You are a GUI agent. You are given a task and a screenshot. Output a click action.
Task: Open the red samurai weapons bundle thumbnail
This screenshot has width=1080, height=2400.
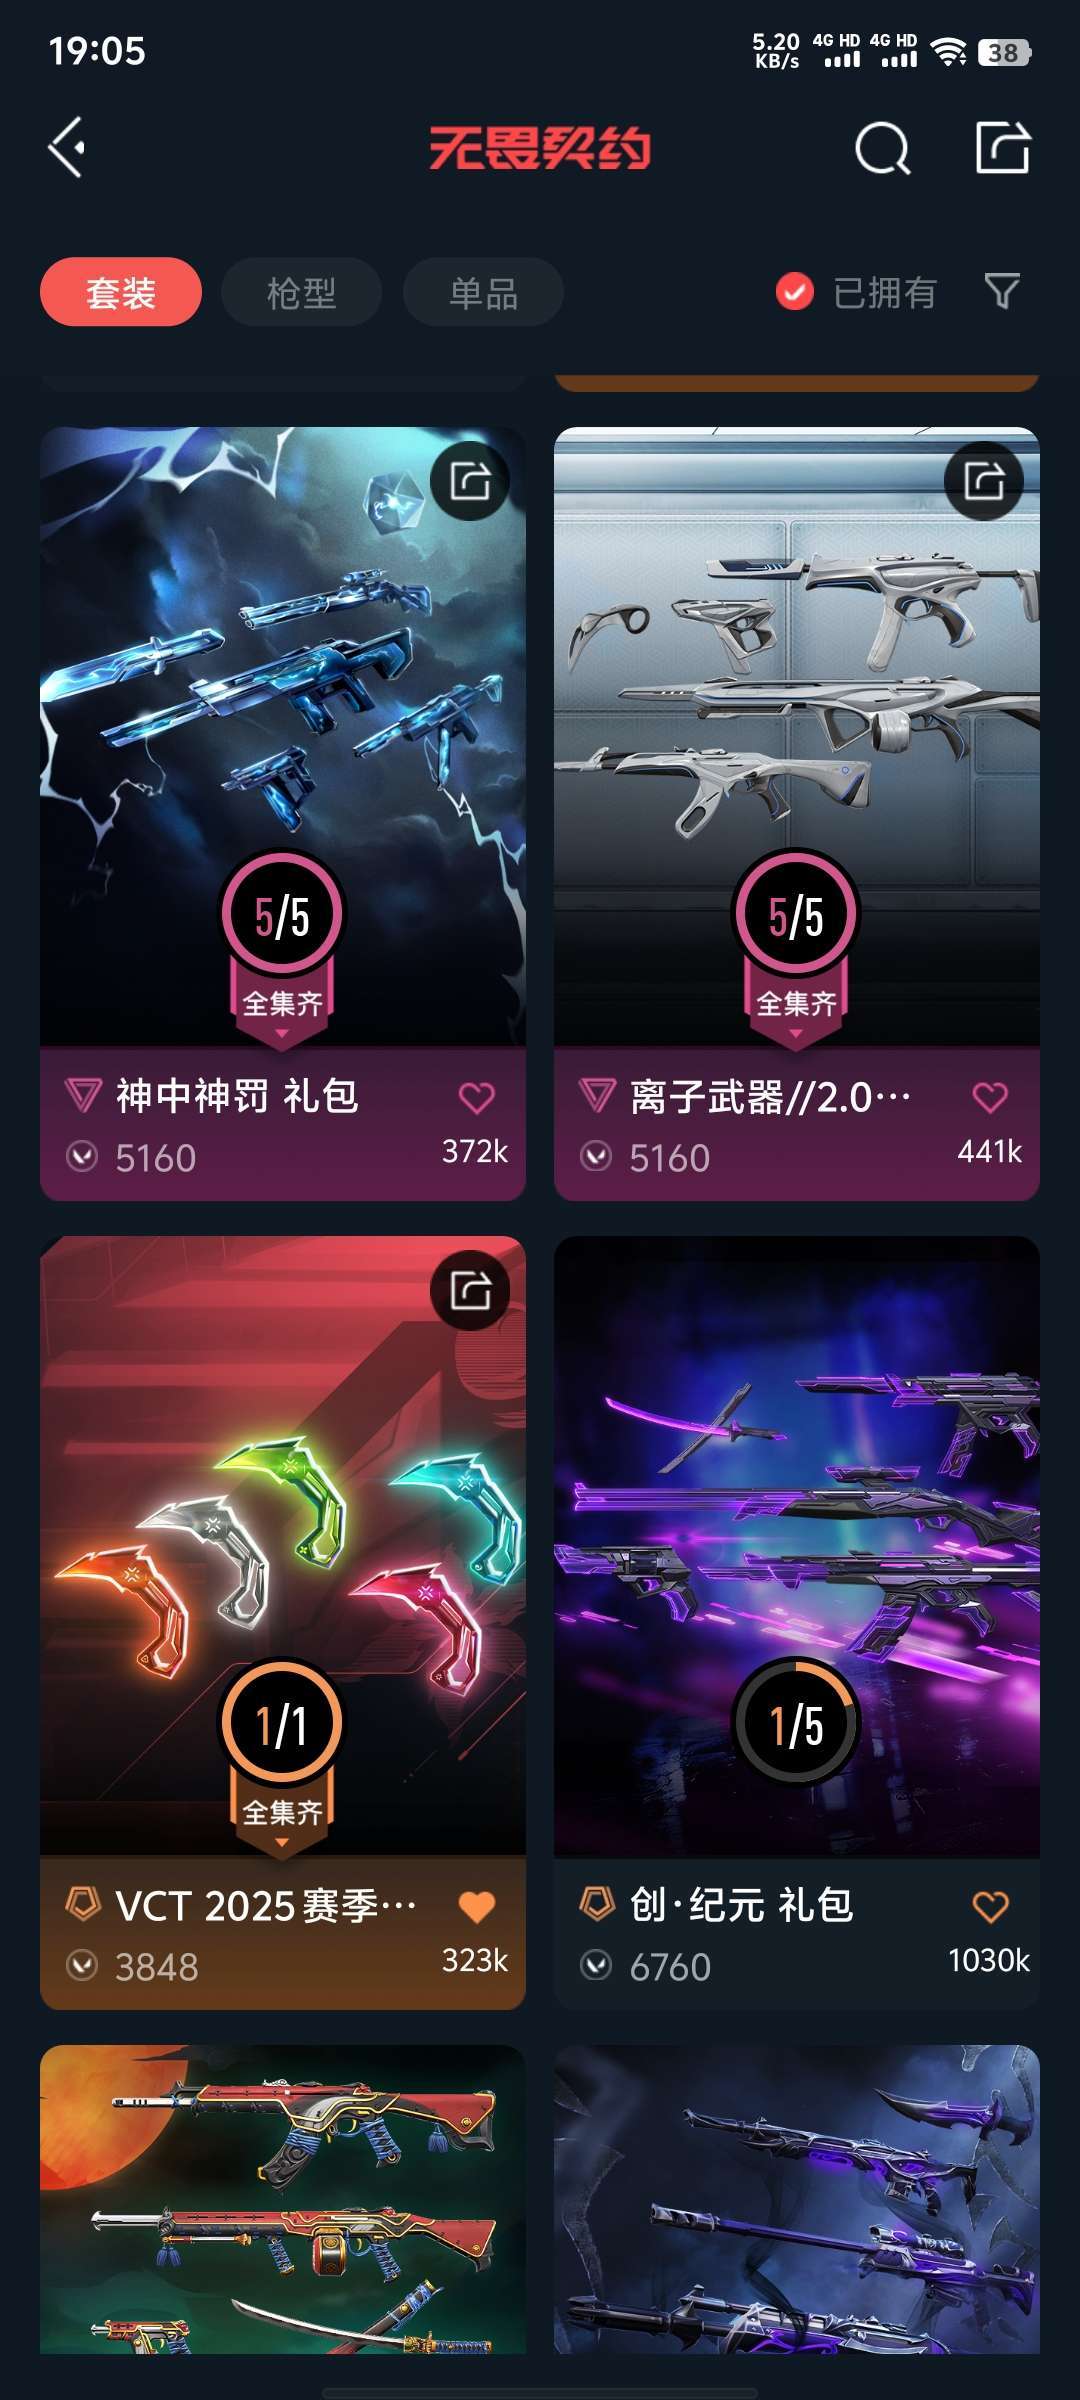coord(283,2199)
